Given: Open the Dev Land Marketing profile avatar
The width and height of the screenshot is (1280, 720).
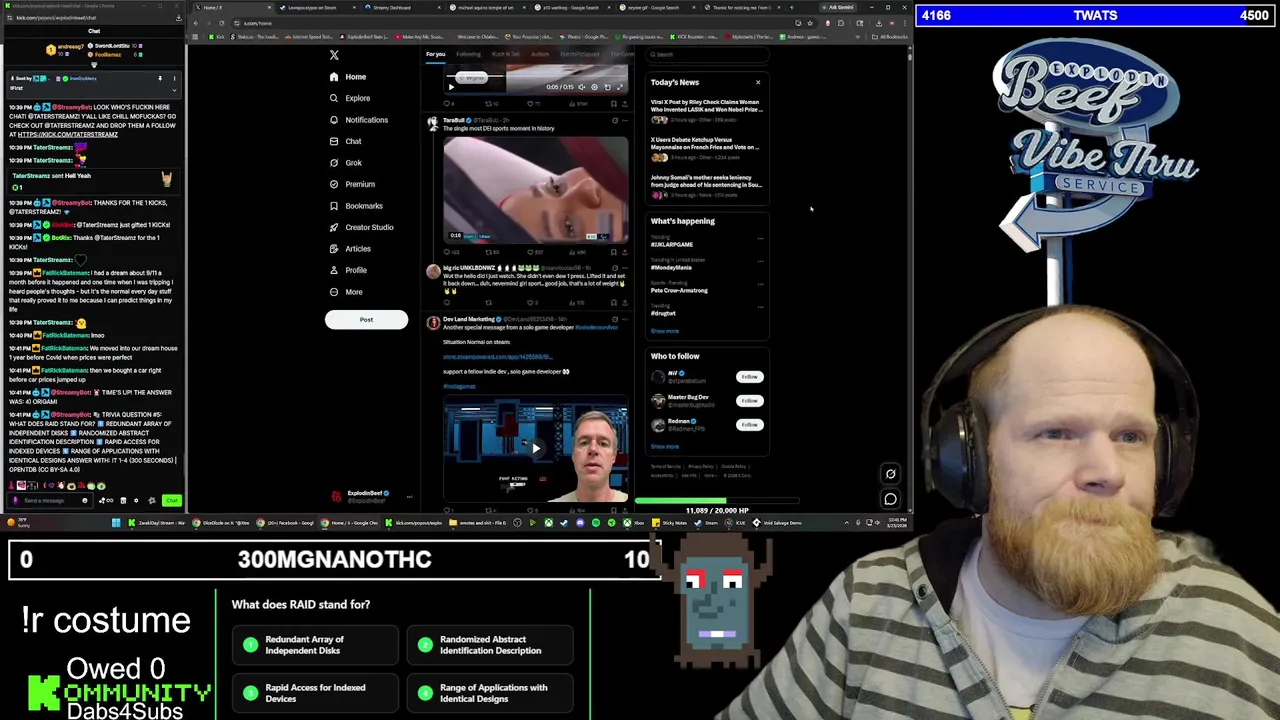Looking at the screenshot, I should coord(432,323).
